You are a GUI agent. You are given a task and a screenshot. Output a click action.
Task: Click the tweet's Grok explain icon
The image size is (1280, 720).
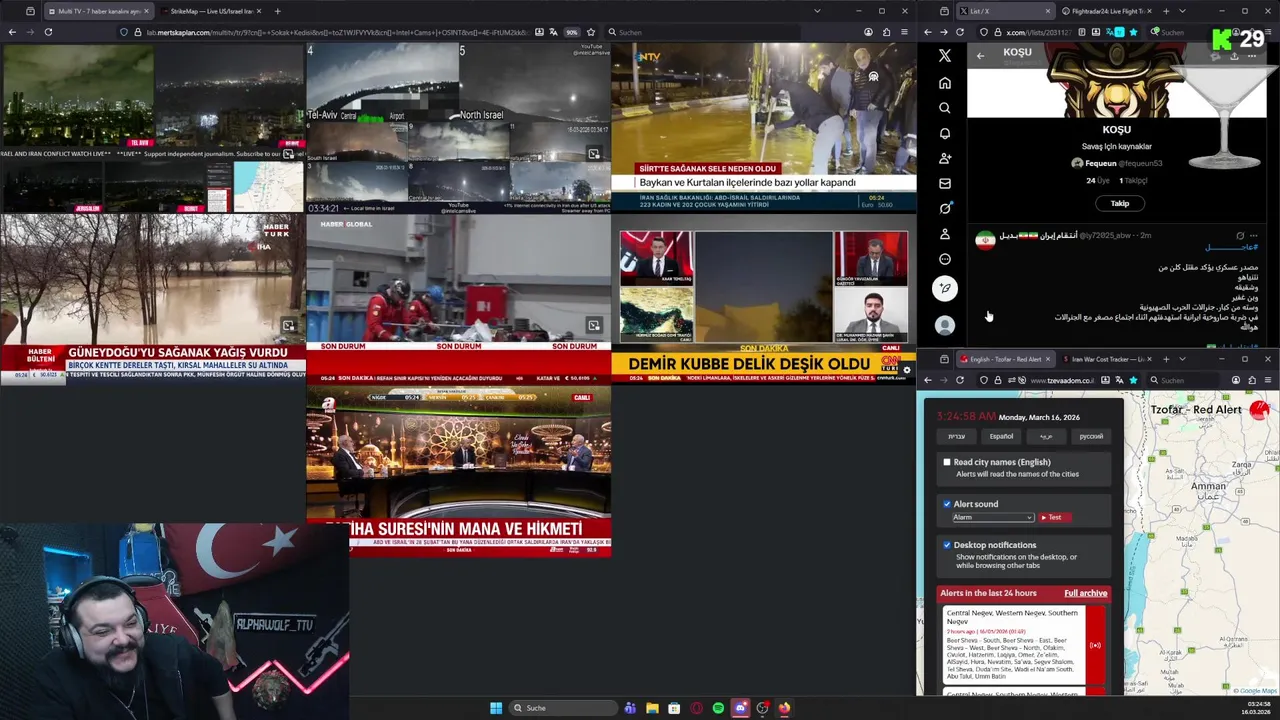tap(1240, 235)
